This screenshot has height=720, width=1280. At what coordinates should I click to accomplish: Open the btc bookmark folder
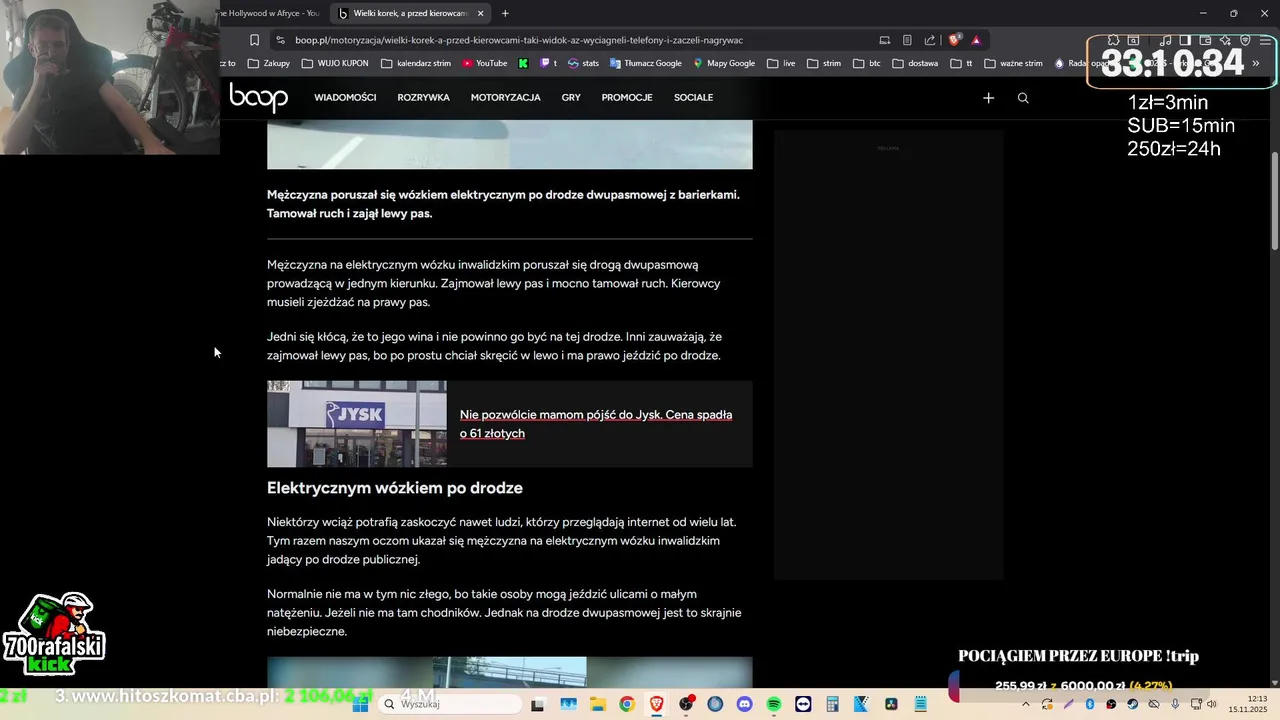point(866,63)
